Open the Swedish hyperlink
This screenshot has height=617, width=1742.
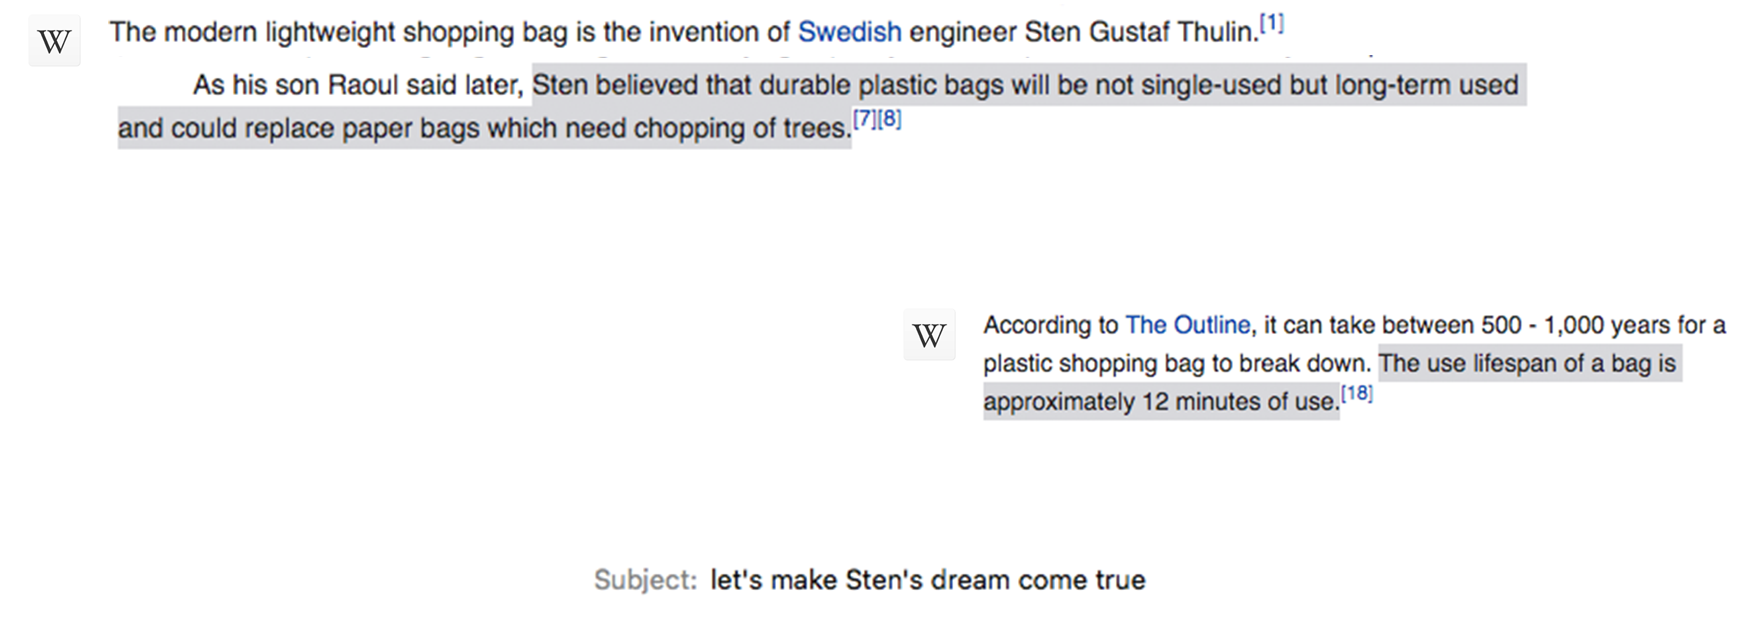[849, 32]
